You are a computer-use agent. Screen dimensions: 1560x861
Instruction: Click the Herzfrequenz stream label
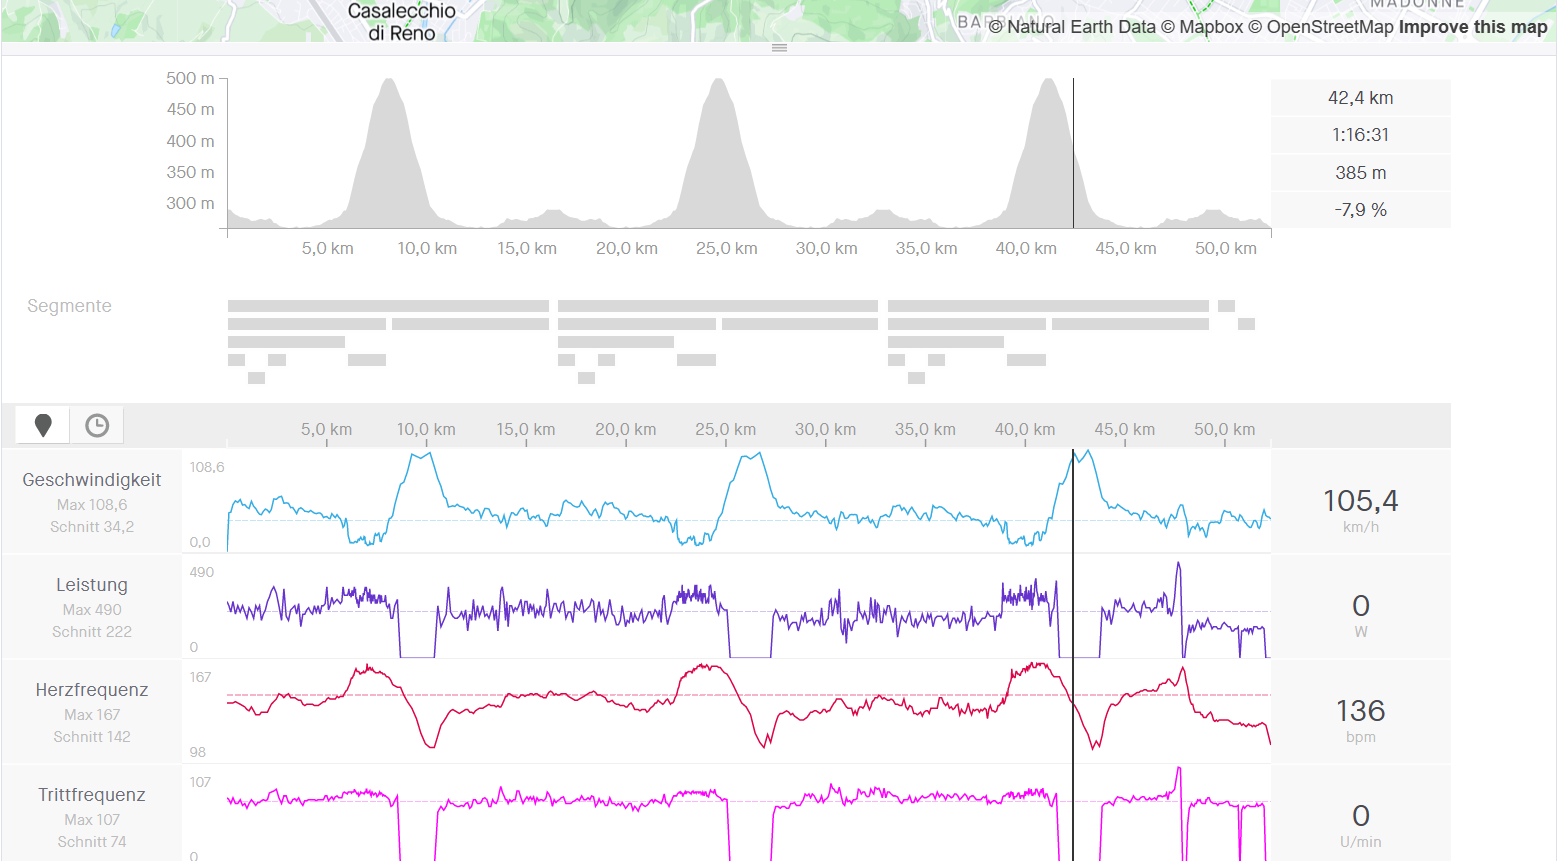(x=92, y=690)
